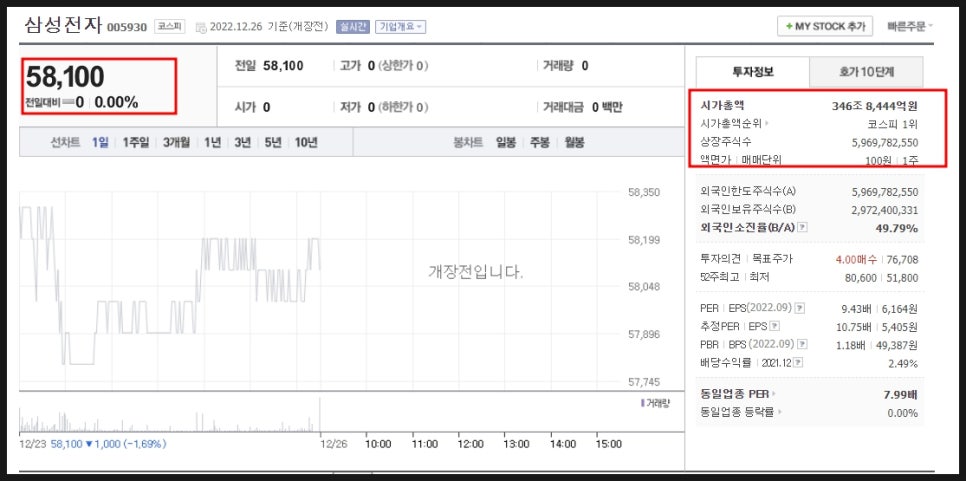The width and height of the screenshot is (966, 481).
Task: Click the 4.00매수 investment opinion
Action: coord(856,259)
